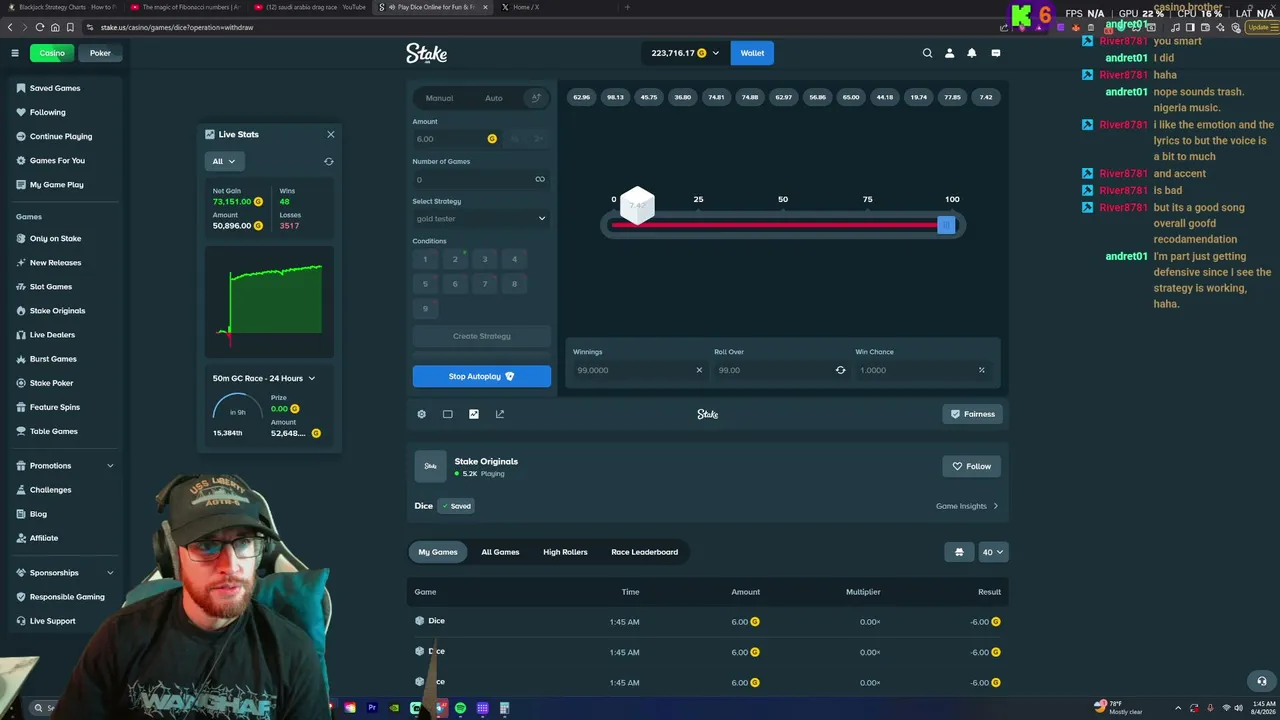Select the Manual betting tab
This screenshot has height=720, width=1280.
point(440,98)
